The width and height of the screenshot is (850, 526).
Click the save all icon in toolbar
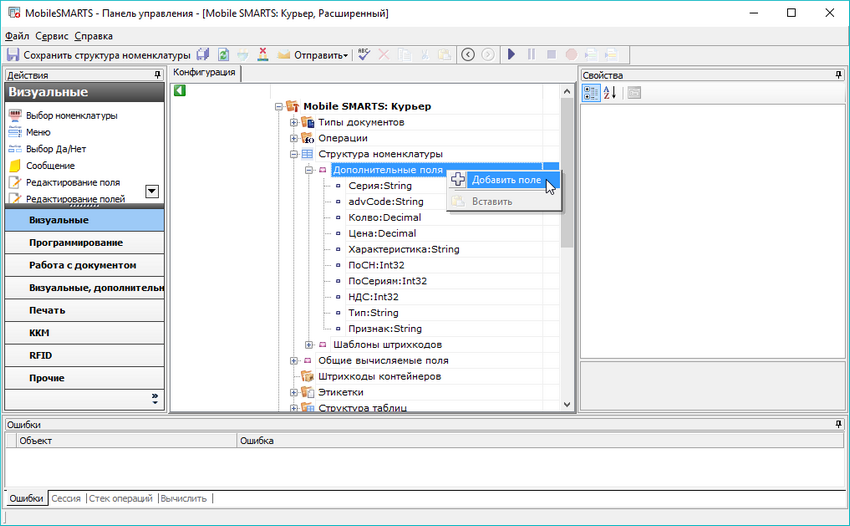pos(203,55)
